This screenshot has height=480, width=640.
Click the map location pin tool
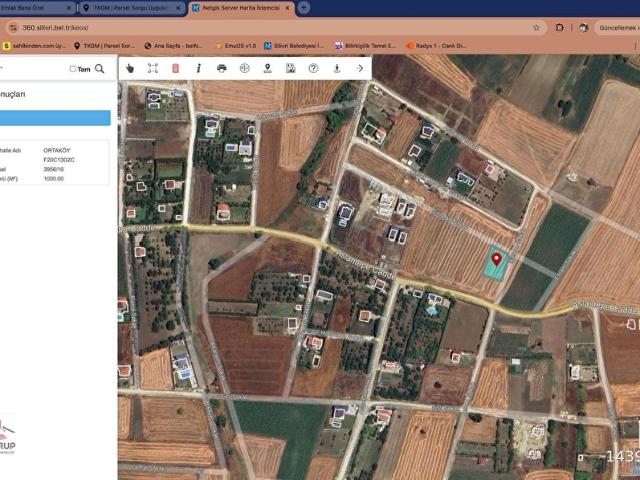point(267,68)
